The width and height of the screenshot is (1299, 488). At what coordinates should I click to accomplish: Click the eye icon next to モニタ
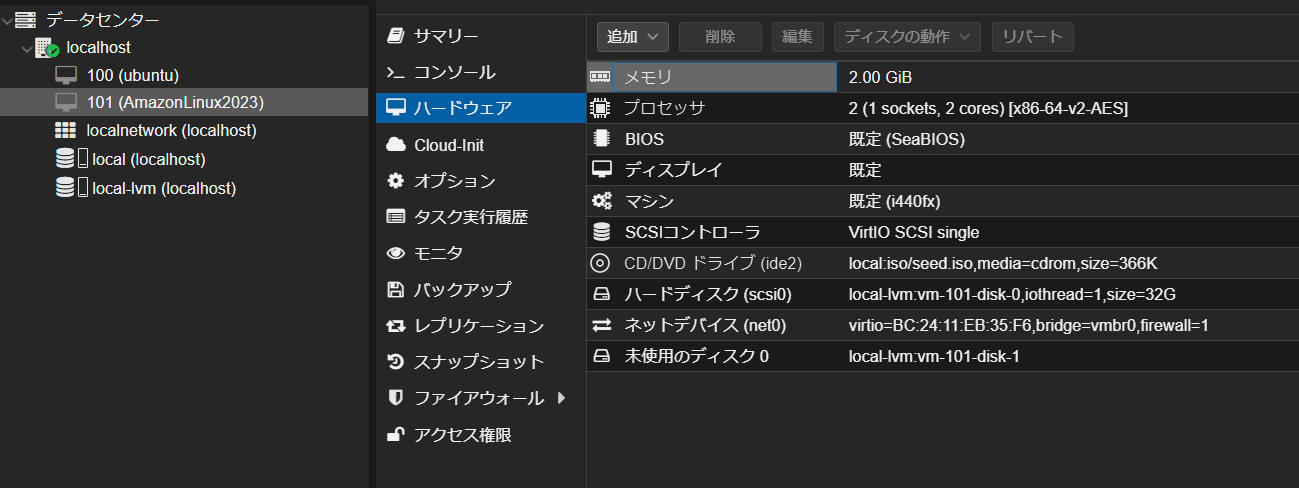tap(396, 253)
